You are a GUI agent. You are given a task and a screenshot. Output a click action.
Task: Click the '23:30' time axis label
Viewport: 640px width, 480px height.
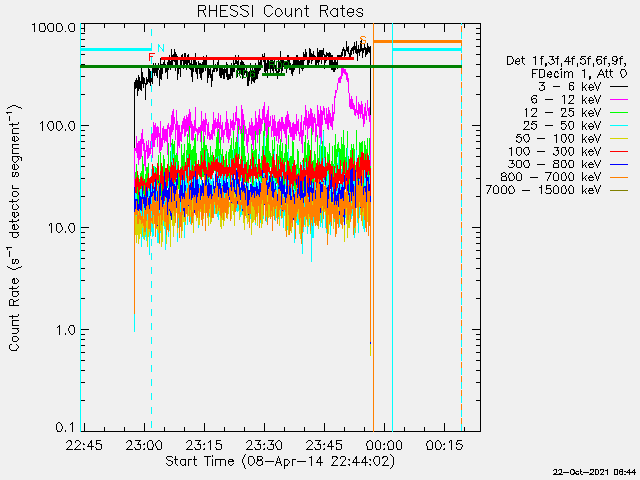point(264,445)
